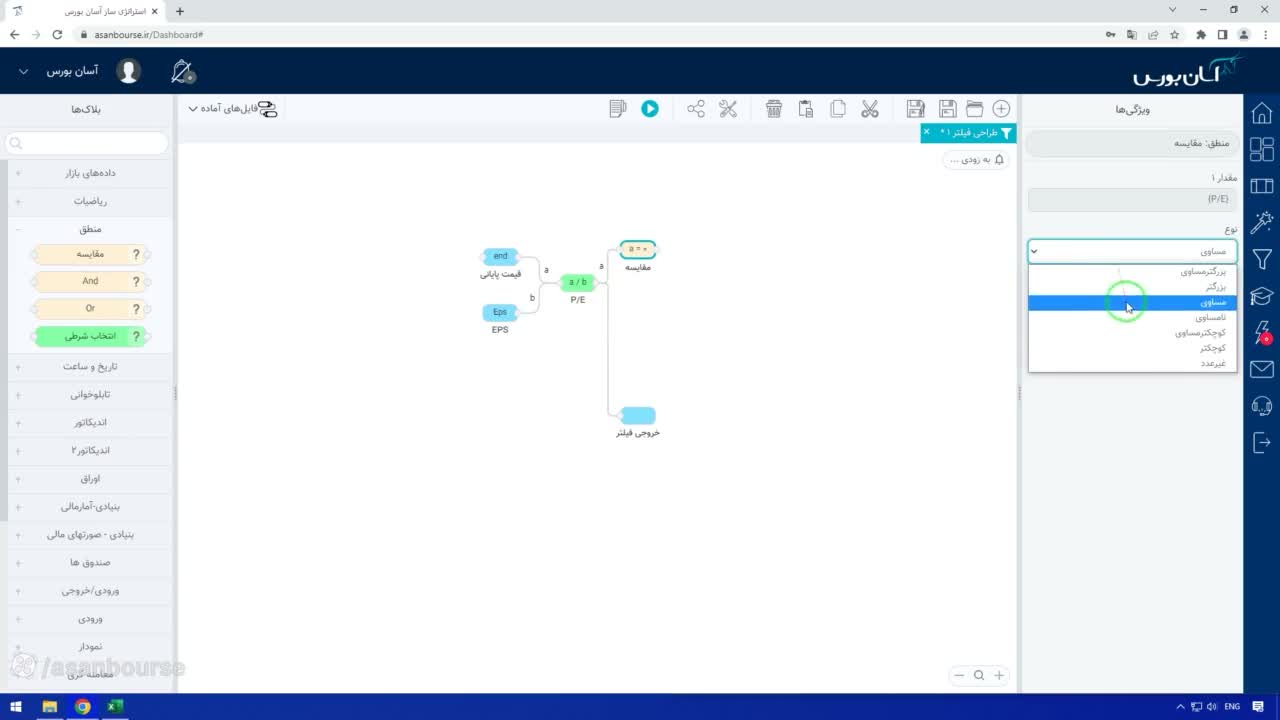Run the strategy with play button

tap(650, 109)
